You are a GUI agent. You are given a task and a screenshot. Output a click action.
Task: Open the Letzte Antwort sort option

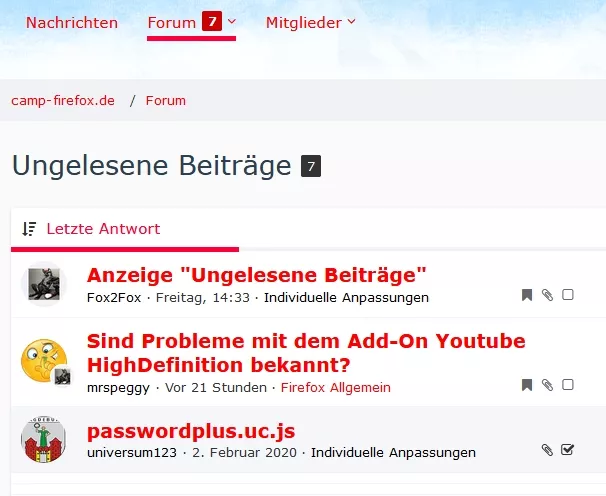pyautogui.click(x=103, y=229)
